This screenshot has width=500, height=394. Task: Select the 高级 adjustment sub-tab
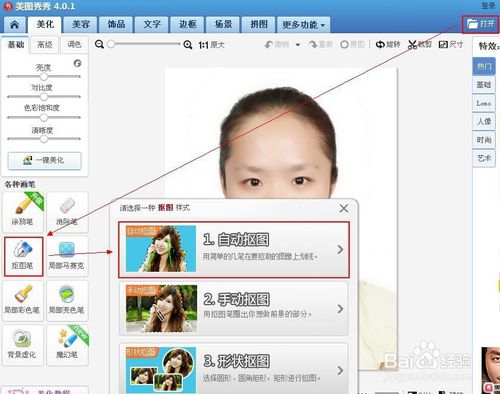(x=45, y=45)
